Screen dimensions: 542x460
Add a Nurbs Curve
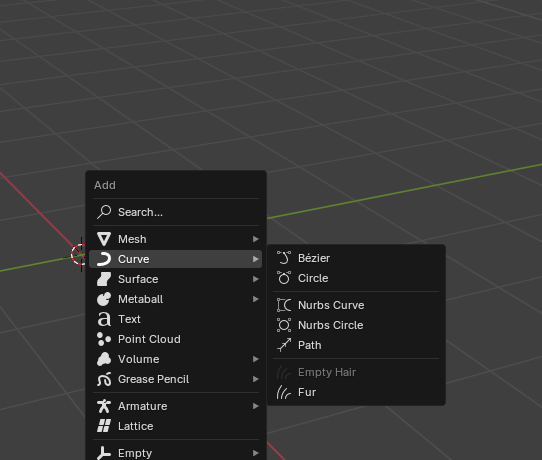coord(356,305)
